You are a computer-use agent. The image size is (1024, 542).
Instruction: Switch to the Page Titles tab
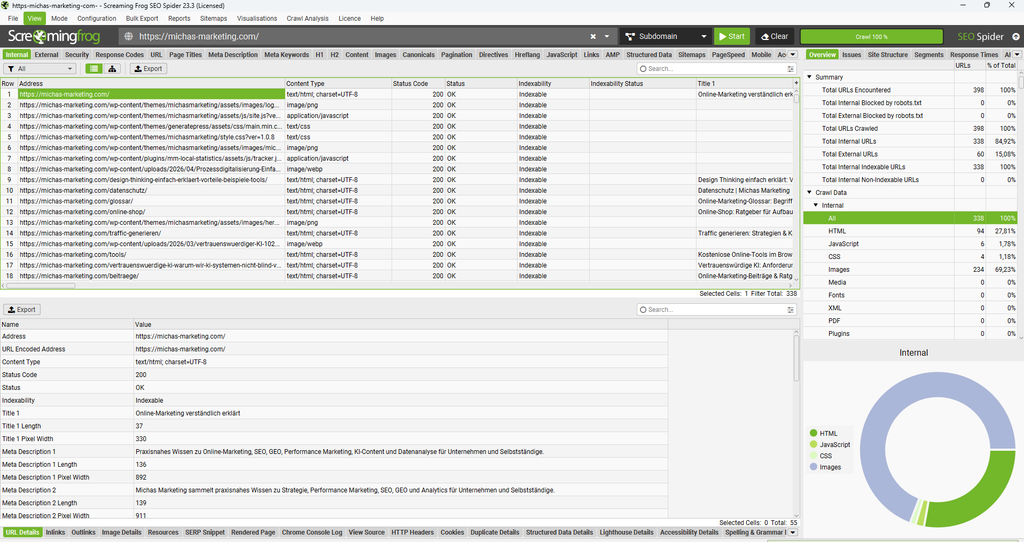point(185,55)
